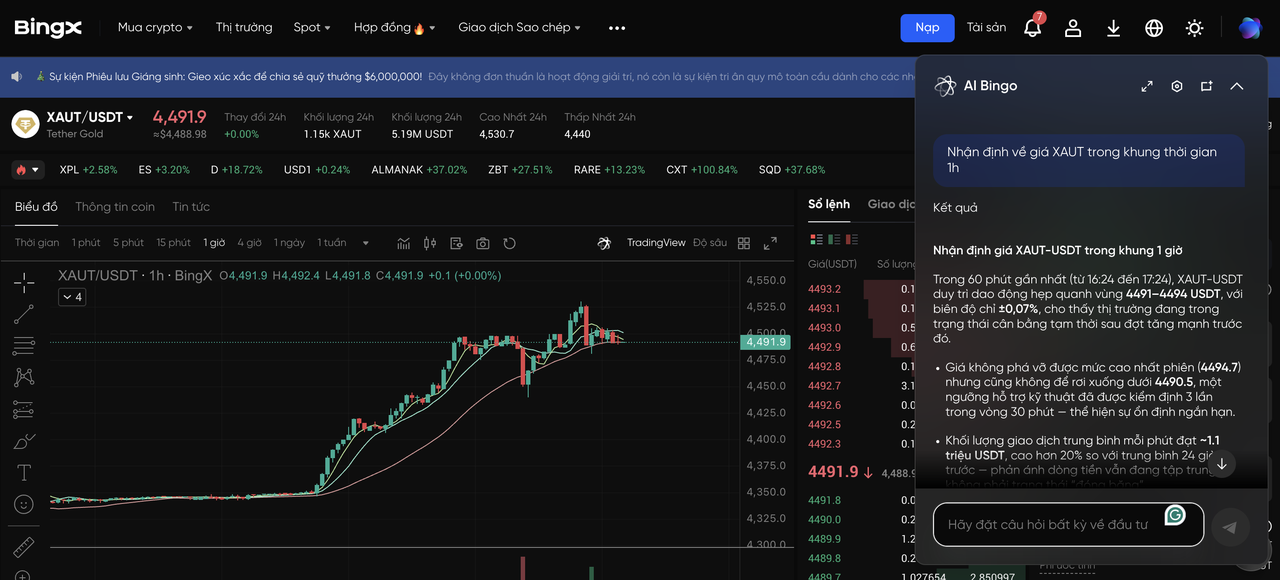Expand AI Bingo panel to fullscreen
1280x580 pixels.
pyautogui.click(x=1147, y=86)
